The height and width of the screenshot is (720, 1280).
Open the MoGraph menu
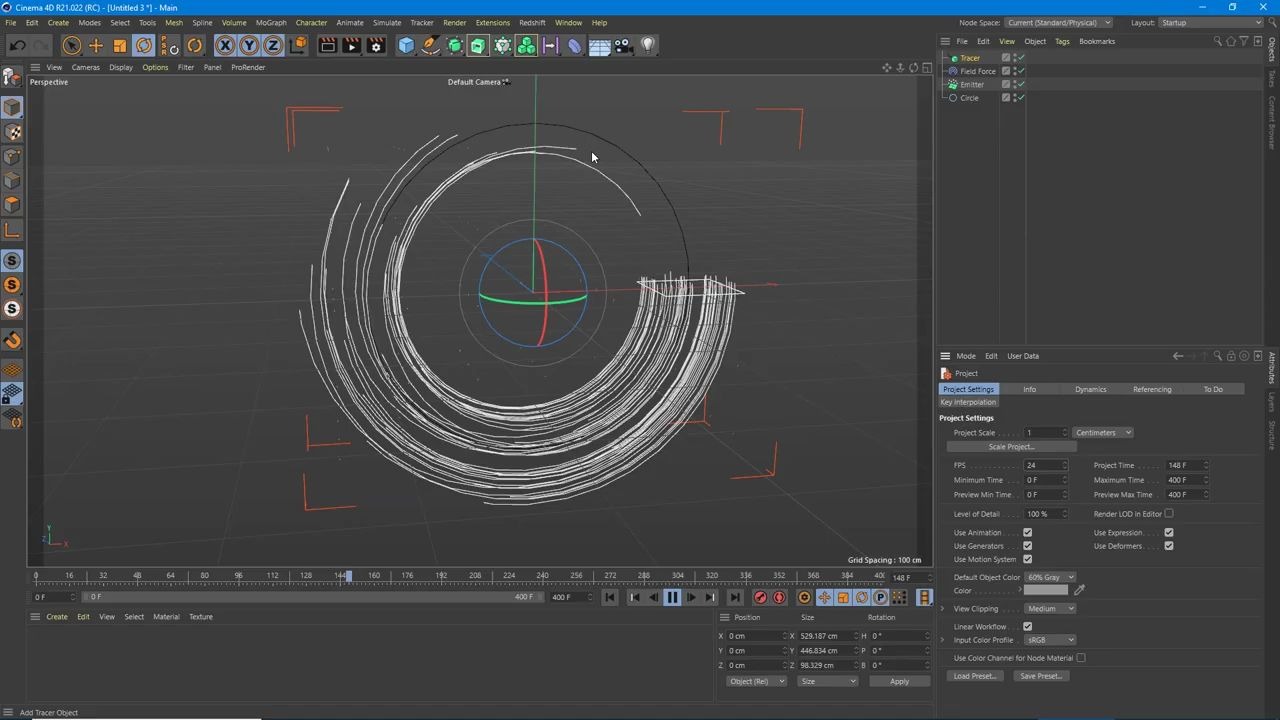click(x=270, y=22)
